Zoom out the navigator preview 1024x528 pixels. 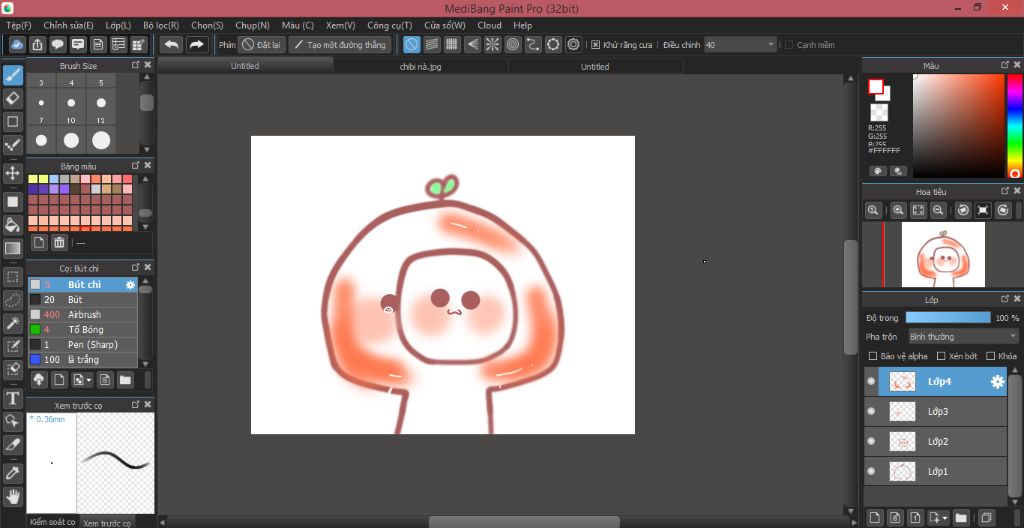pyautogui.click(x=938, y=210)
